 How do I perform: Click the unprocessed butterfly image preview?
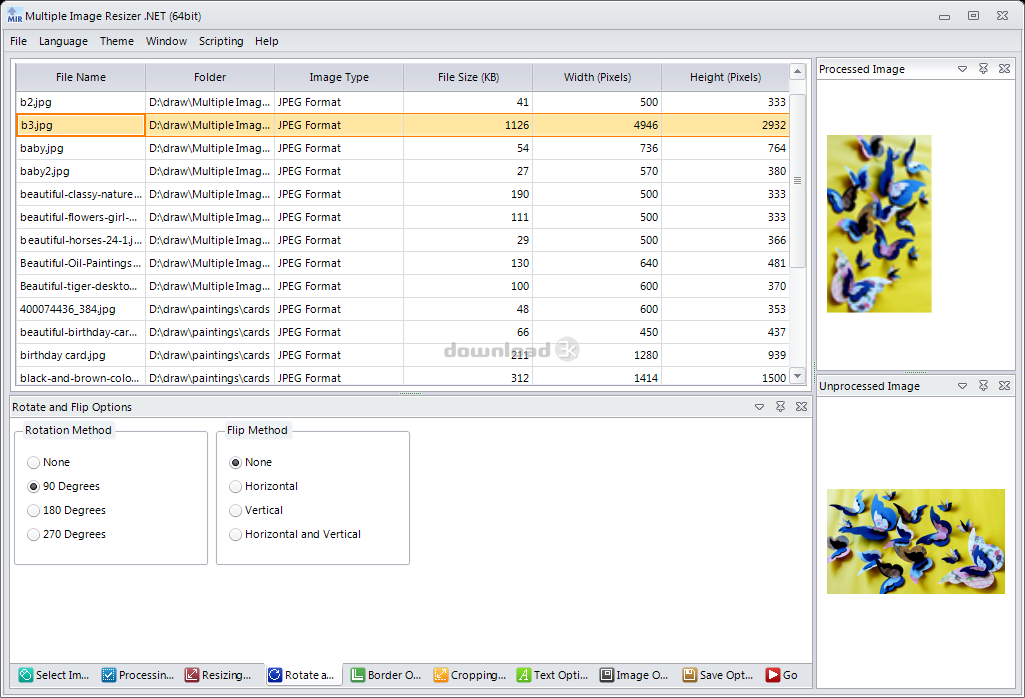coord(916,541)
